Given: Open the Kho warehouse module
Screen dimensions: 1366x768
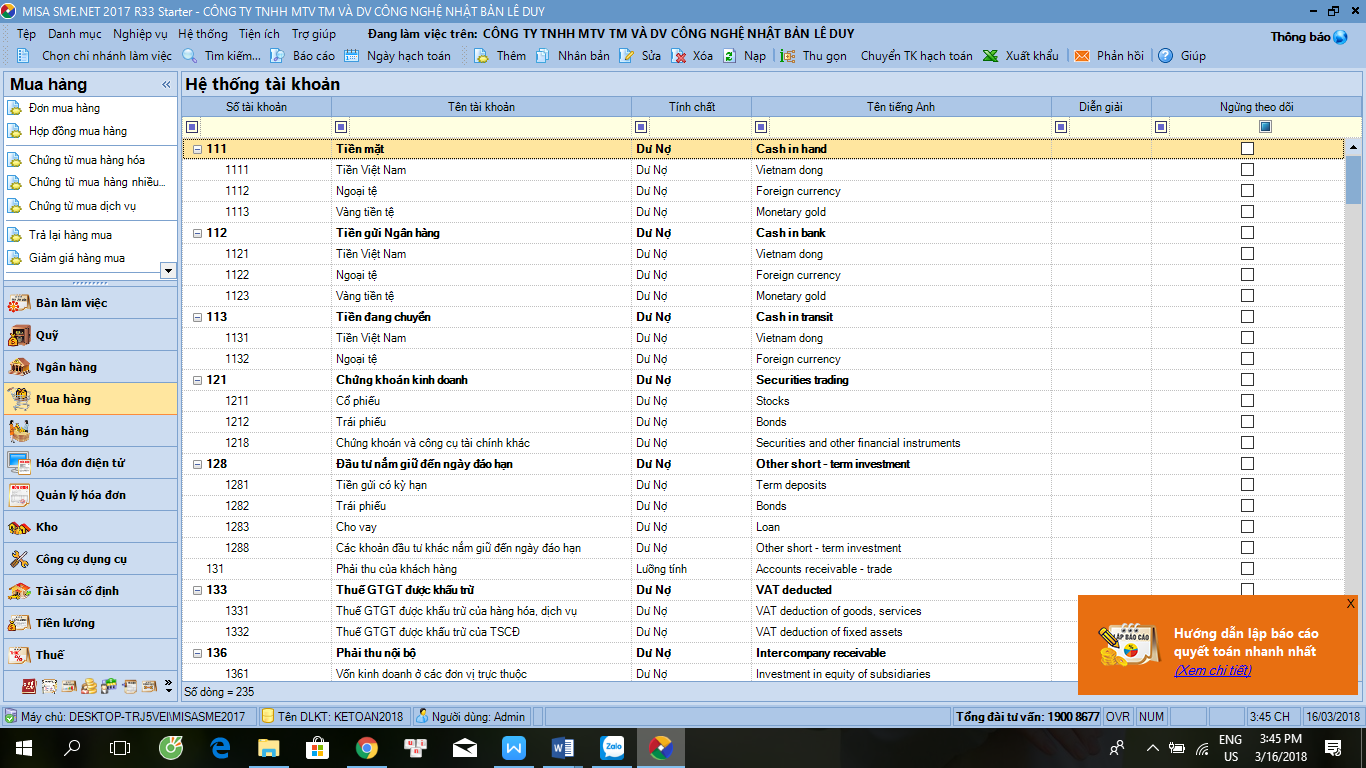Looking at the screenshot, I should [x=47, y=527].
